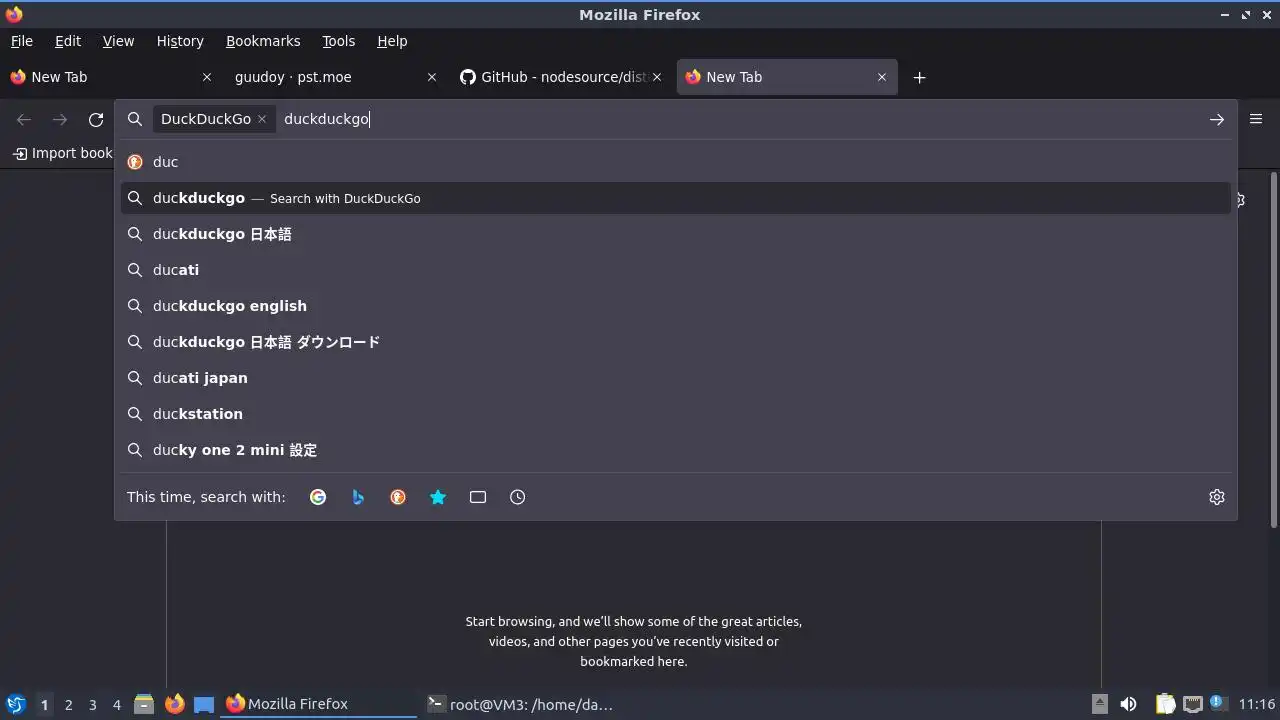This screenshot has height=720, width=1280.
Task: Click the page vertical scrollbar
Action: [x=1273, y=350]
